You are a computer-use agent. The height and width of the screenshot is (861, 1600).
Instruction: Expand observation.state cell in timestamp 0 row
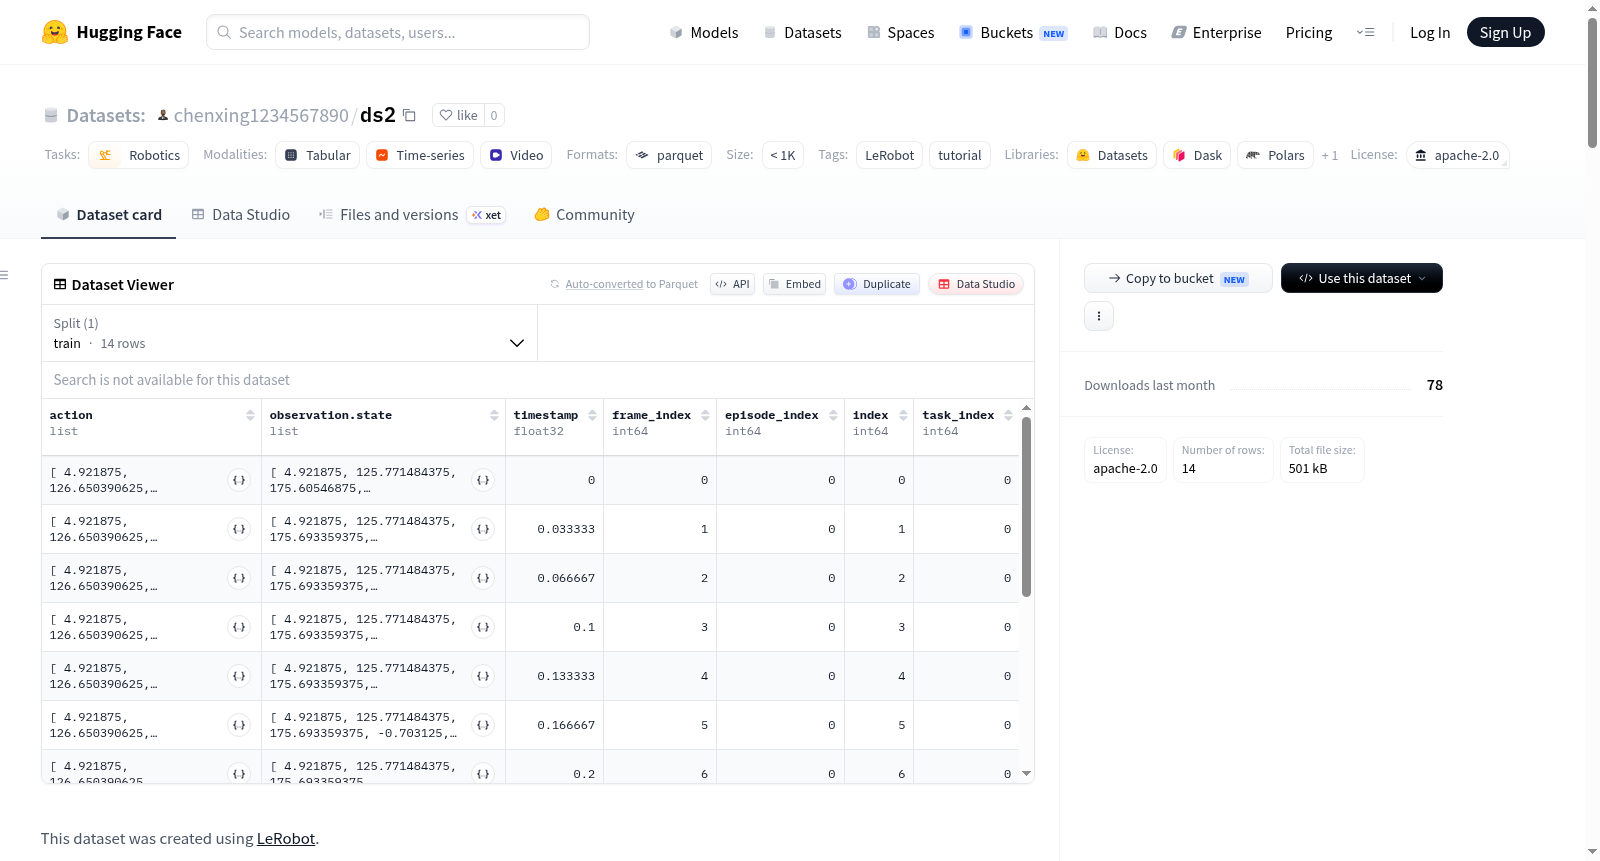tap(484, 480)
